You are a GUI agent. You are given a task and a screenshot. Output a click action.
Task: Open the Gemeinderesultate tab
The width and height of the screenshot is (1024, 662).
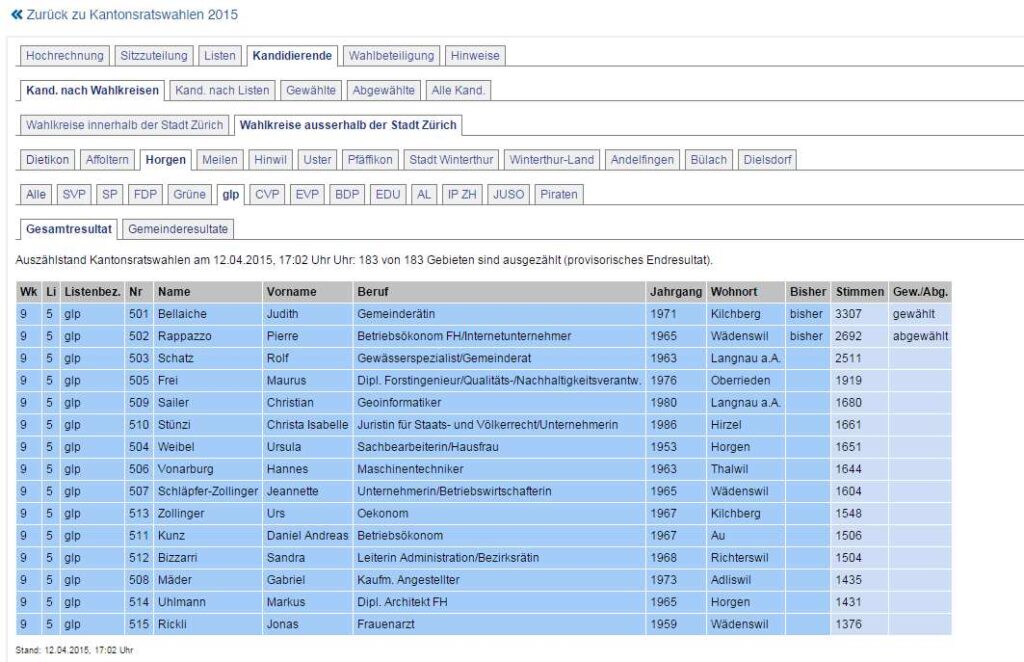[x=177, y=229]
